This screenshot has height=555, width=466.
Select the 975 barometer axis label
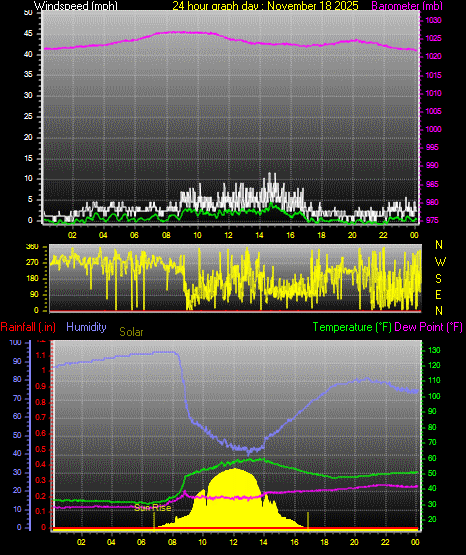coord(432,220)
